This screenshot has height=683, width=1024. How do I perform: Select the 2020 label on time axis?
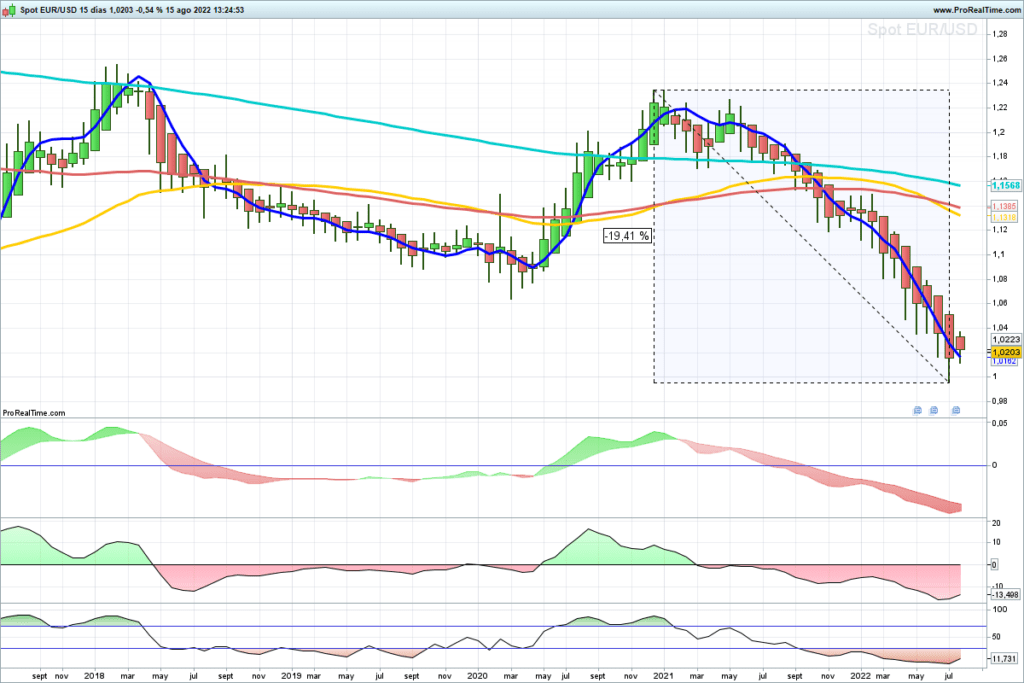(x=477, y=676)
